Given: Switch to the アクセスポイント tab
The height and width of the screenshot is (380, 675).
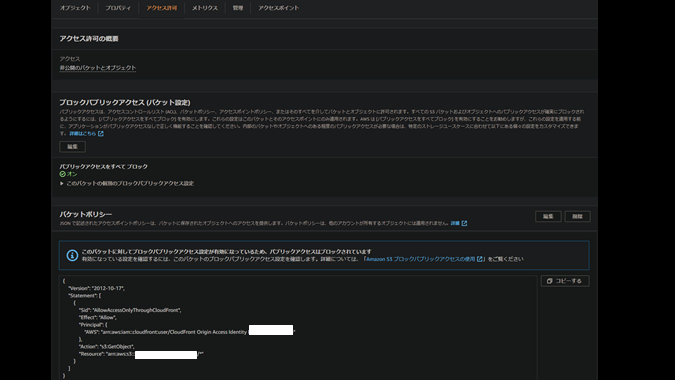Looking at the screenshot, I should (x=279, y=8).
